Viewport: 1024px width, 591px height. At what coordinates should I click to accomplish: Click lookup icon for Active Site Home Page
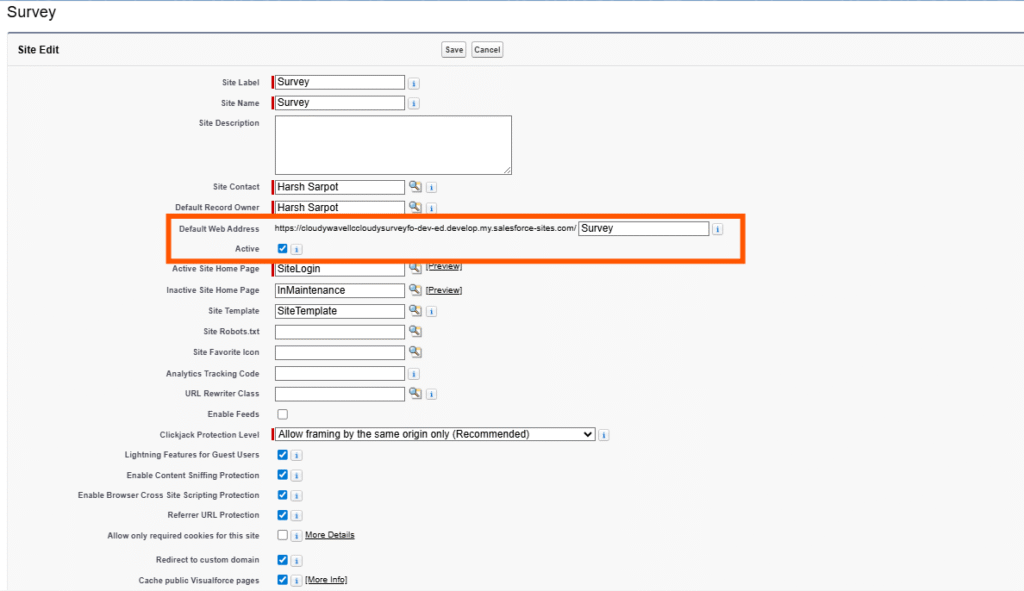pos(415,268)
